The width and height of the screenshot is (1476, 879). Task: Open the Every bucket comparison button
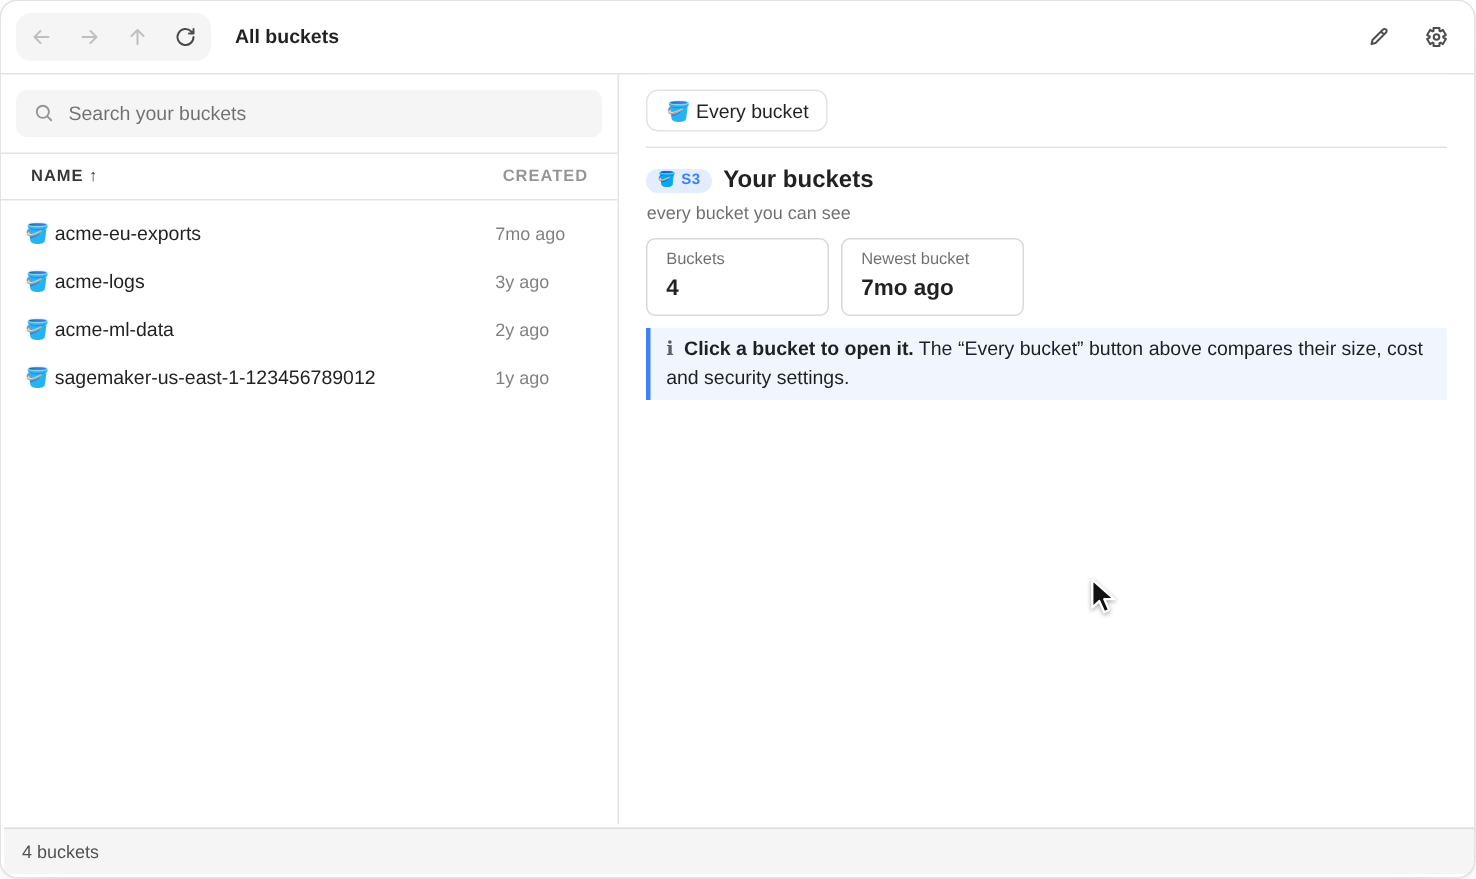click(737, 111)
